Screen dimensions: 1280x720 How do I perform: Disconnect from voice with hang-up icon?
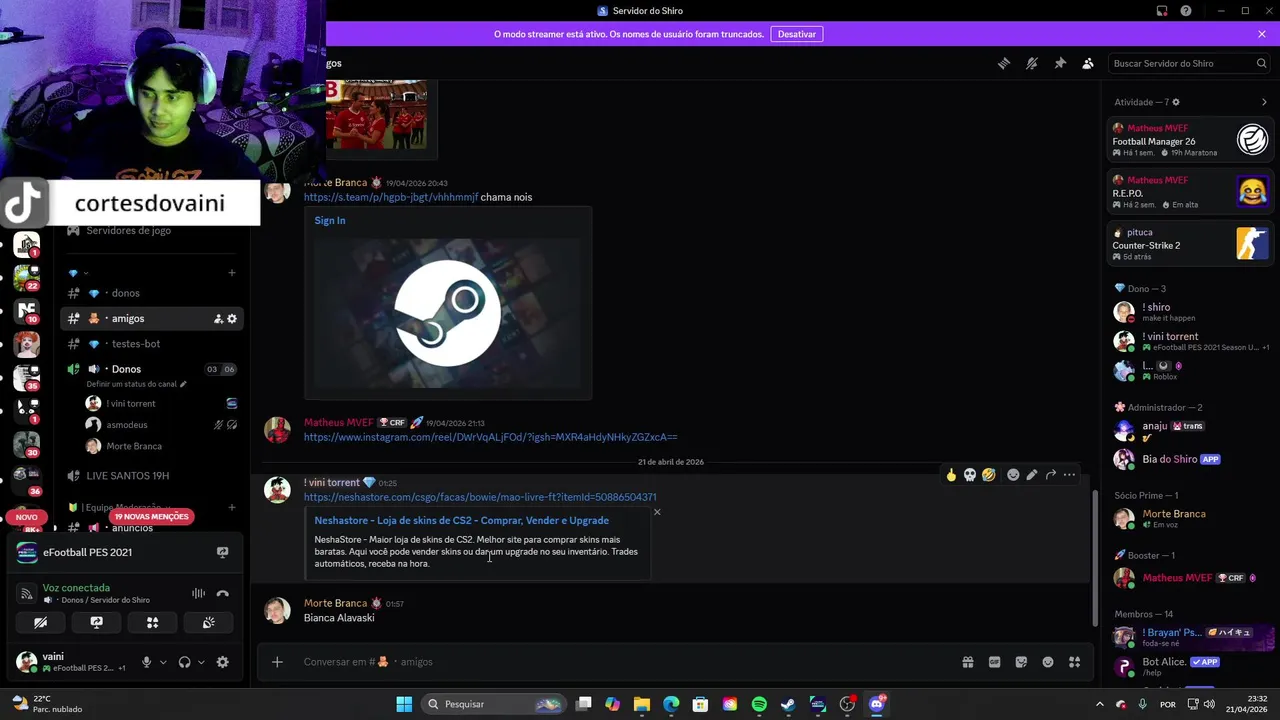[222, 593]
